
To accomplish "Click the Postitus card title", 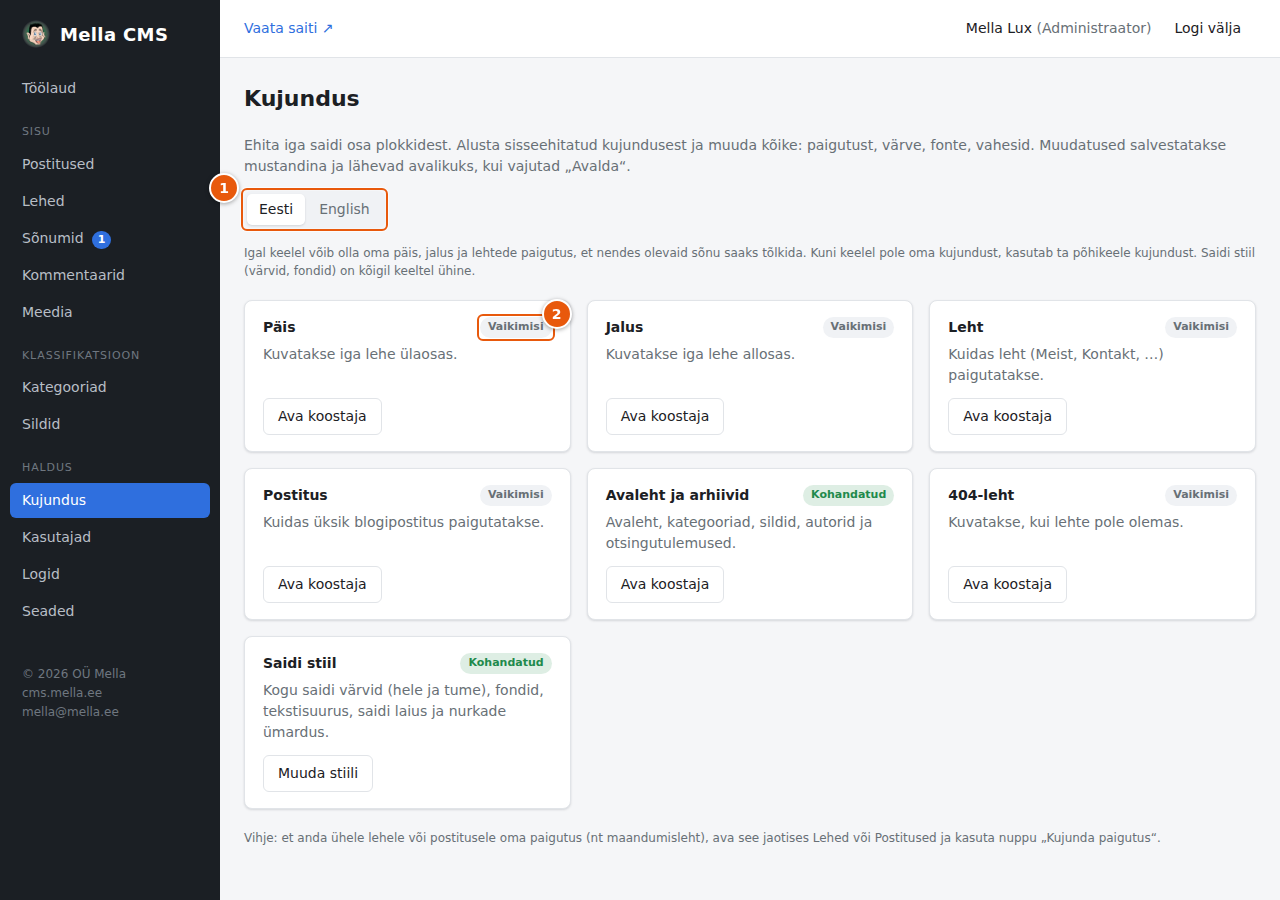I will 295,495.
